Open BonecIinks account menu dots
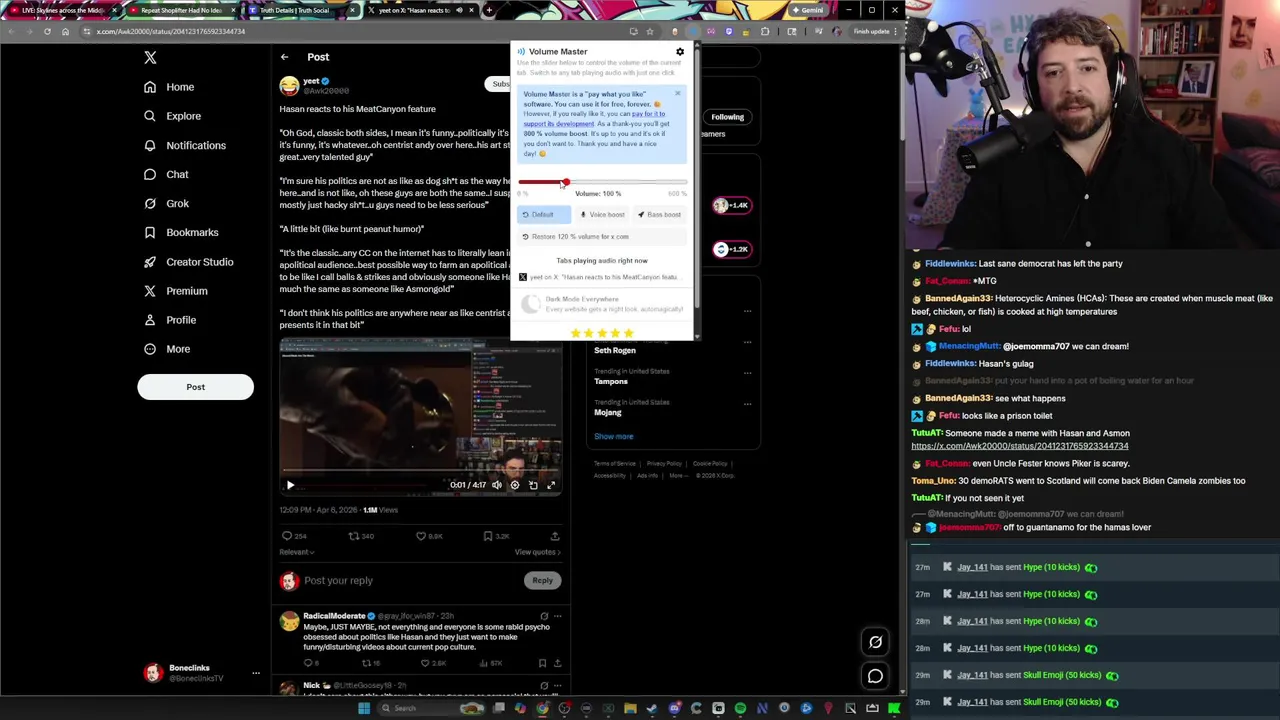Viewport: 1280px width, 720px height. point(256,673)
